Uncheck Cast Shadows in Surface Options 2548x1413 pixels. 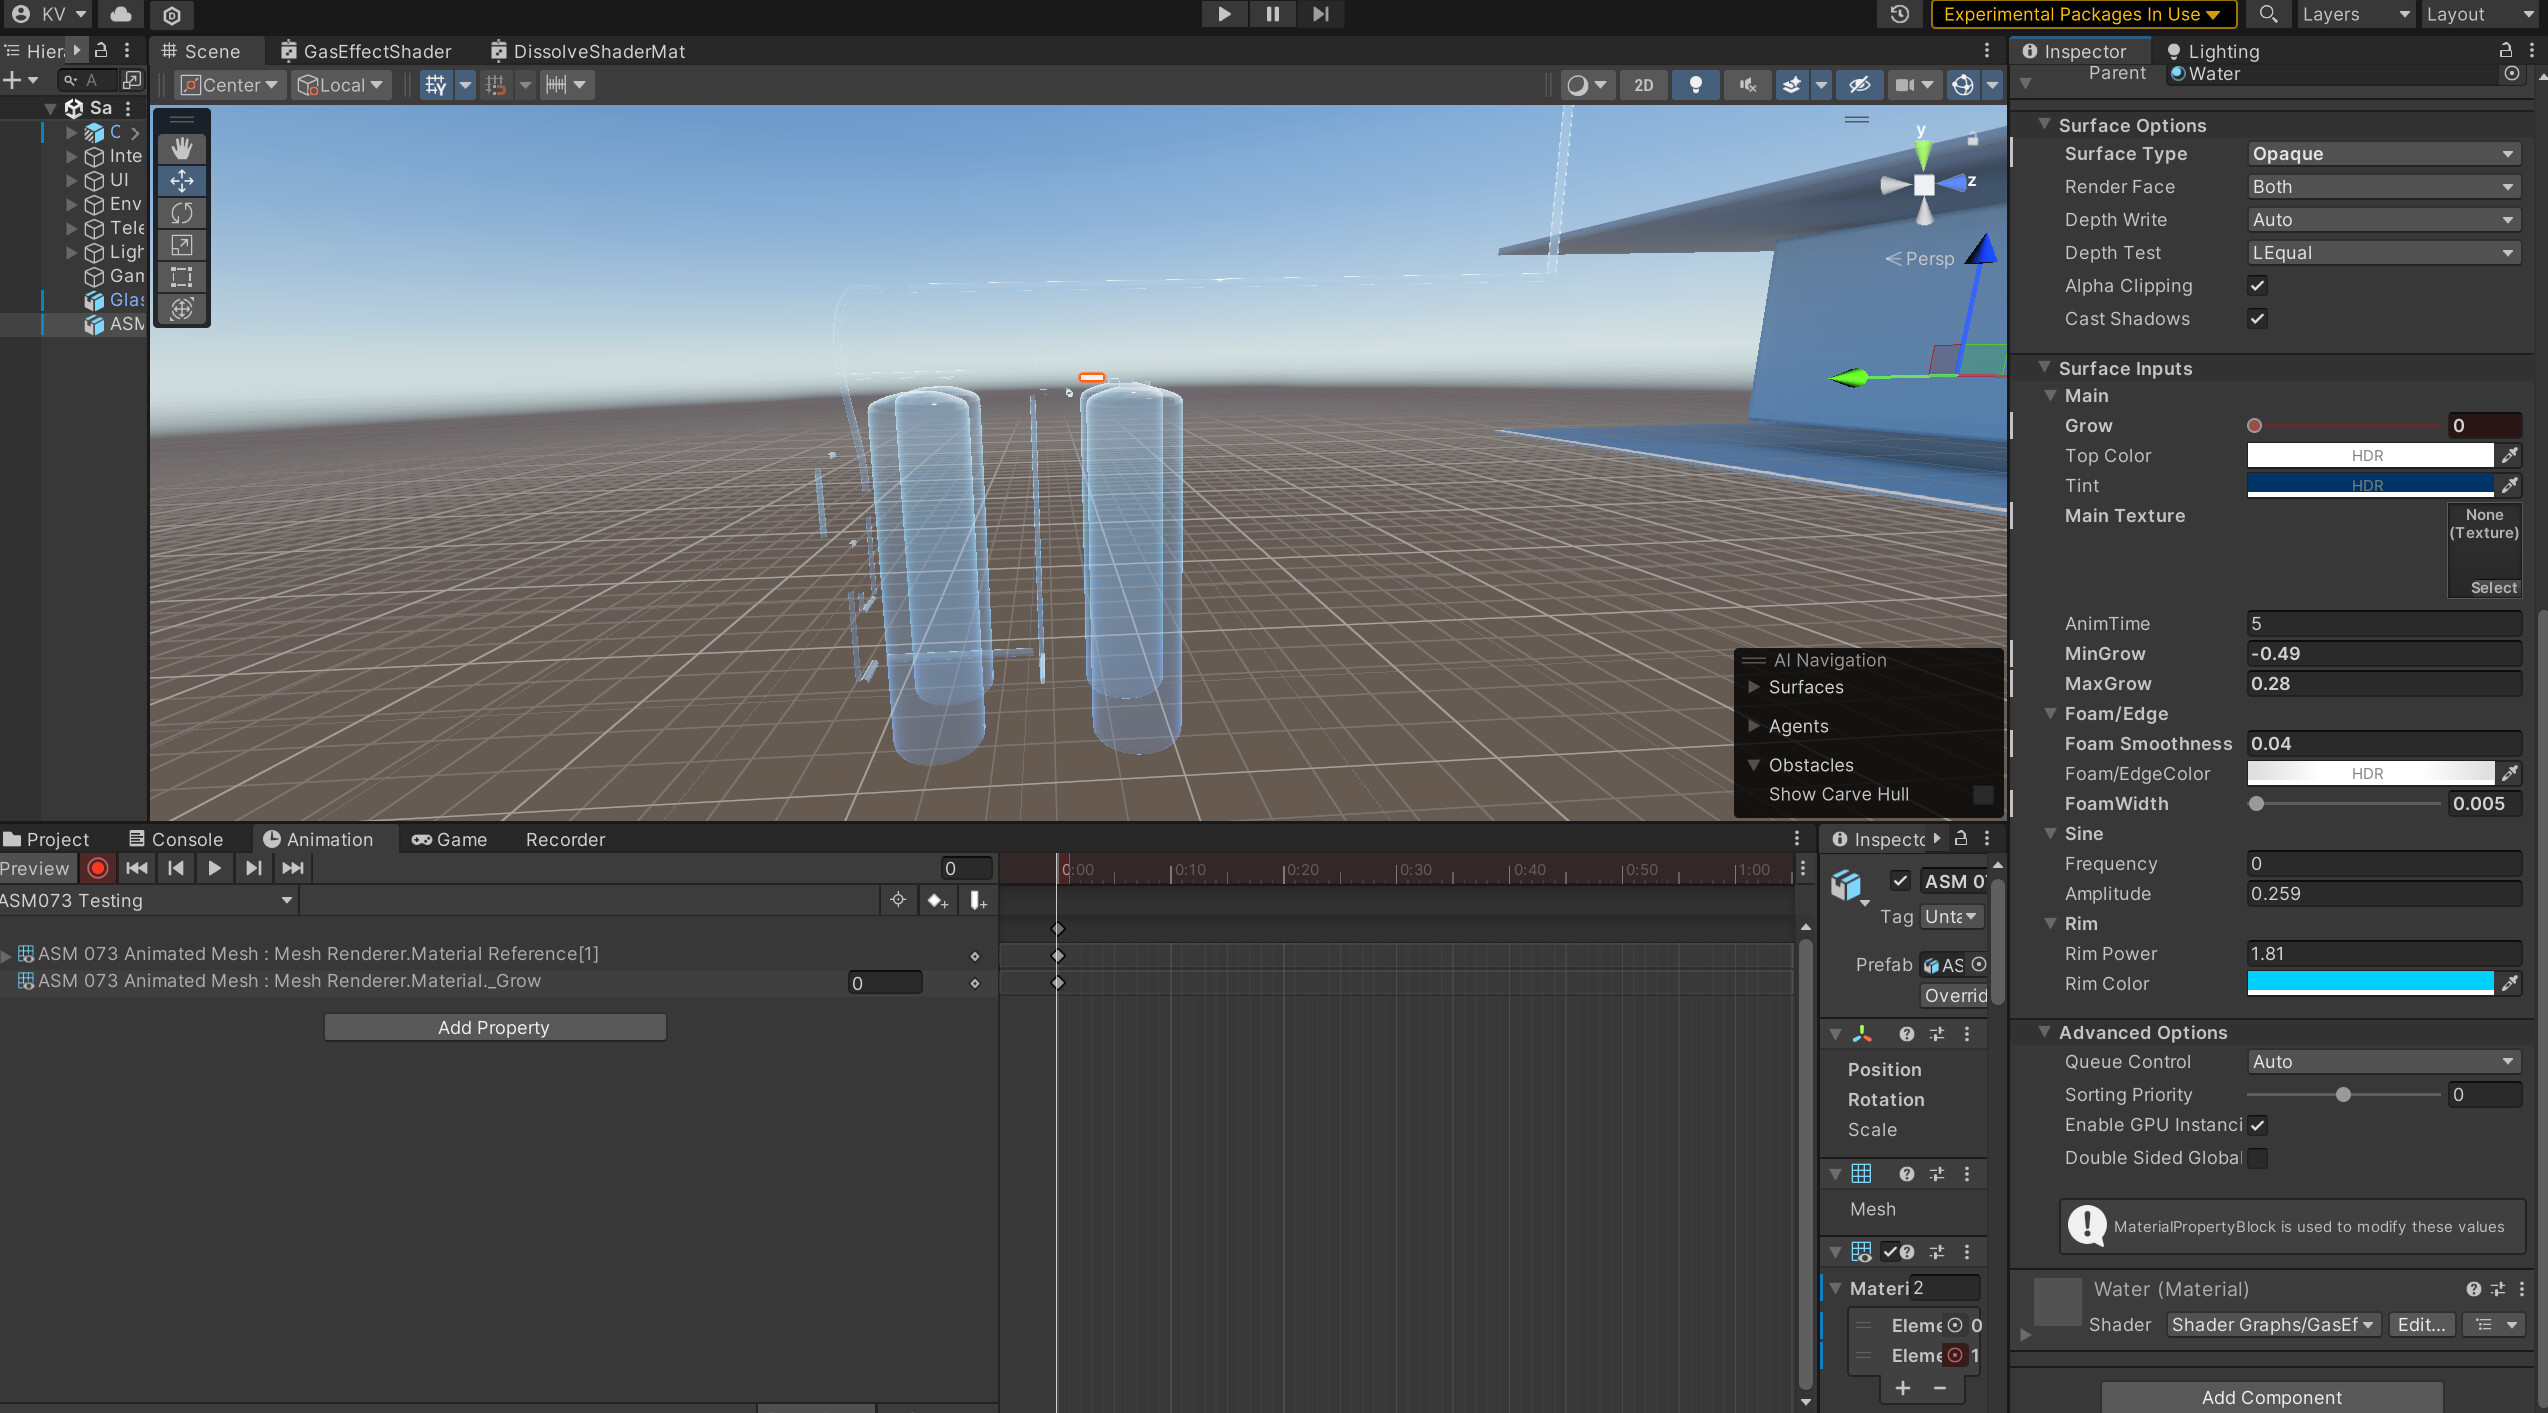[2257, 319]
